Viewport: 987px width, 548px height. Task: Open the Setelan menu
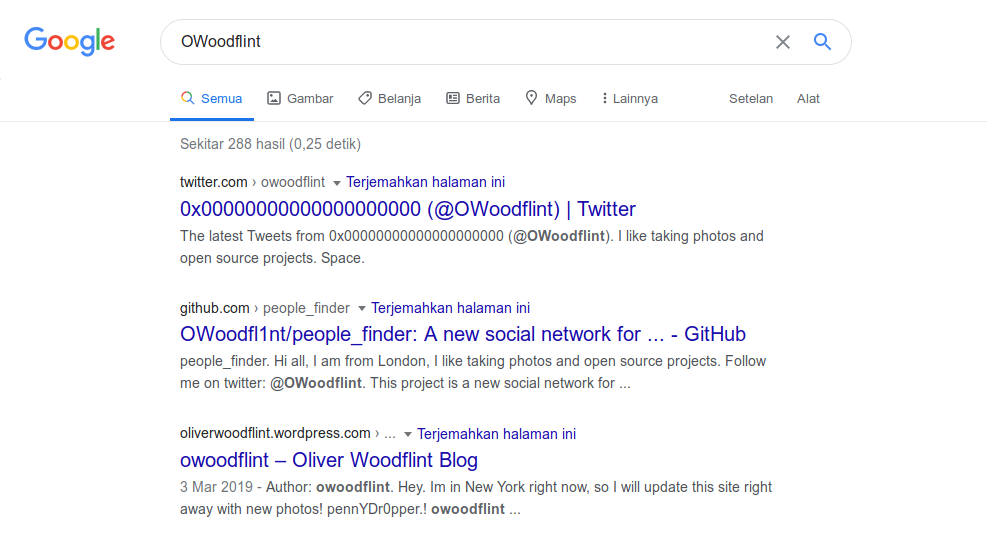pos(750,99)
